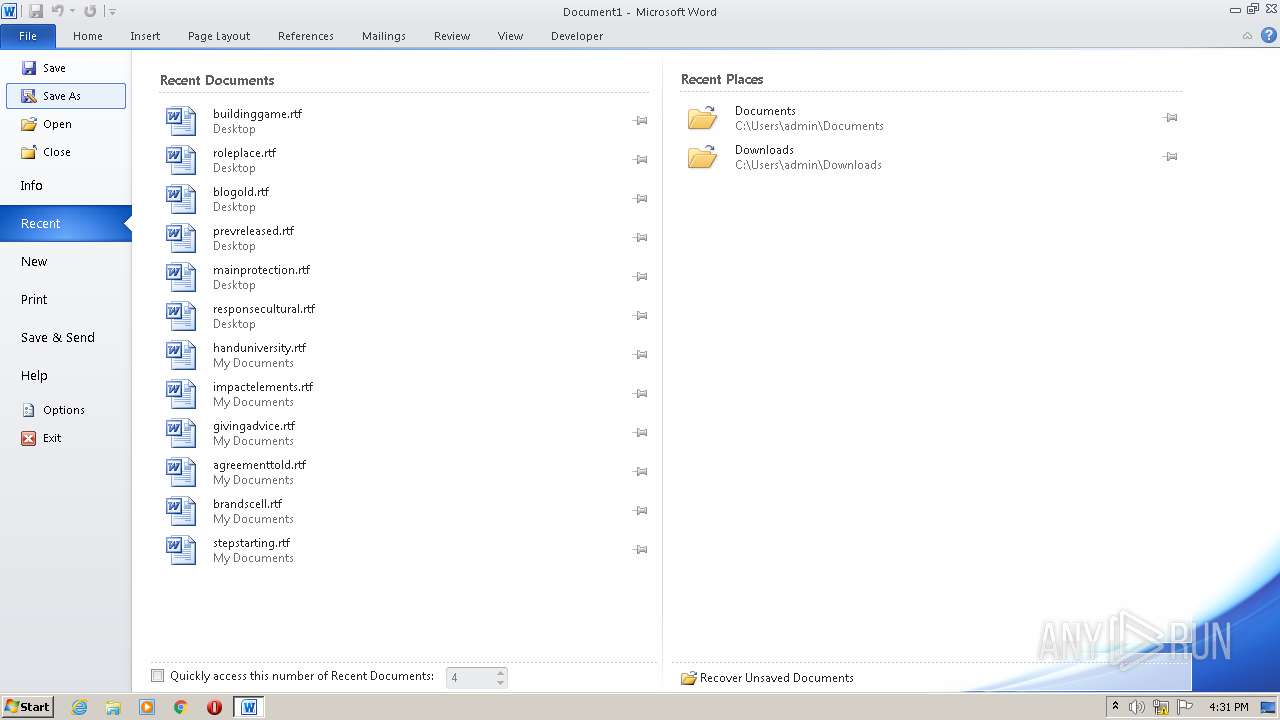Click the Undo icon in title bar
This screenshot has width=1280, height=720.
coord(57,11)
